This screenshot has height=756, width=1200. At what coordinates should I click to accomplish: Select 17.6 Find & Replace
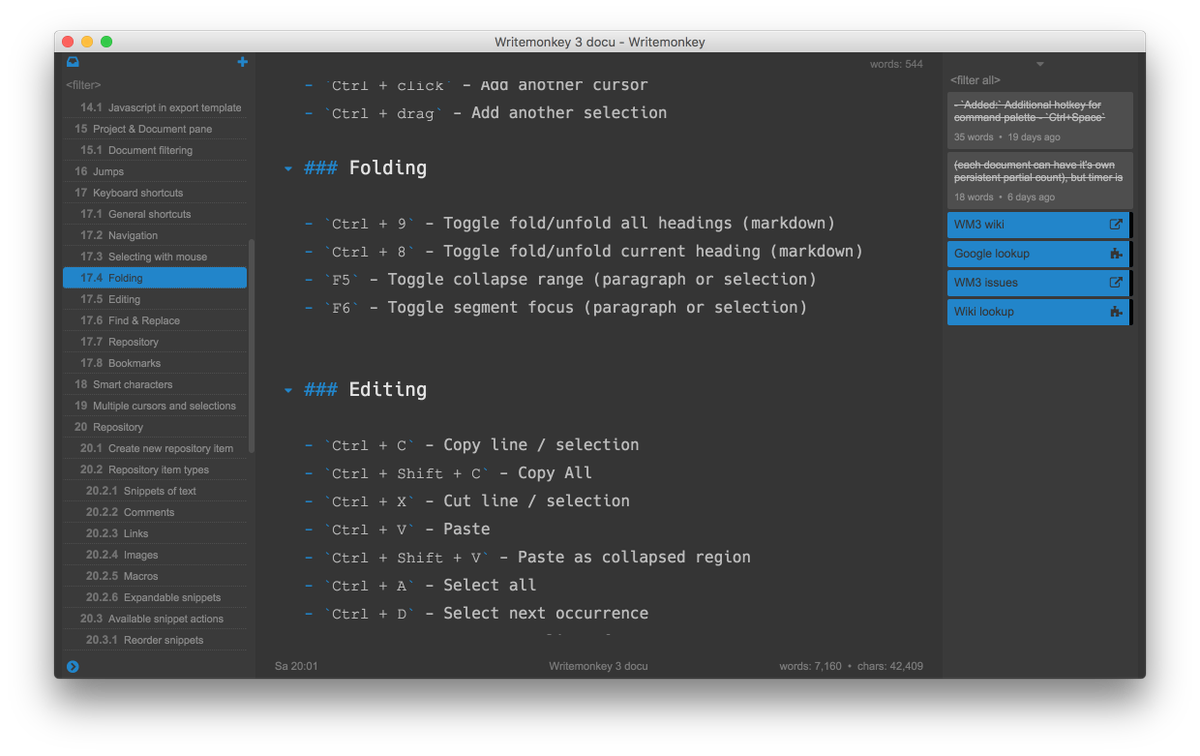click(x=155, y=321)
